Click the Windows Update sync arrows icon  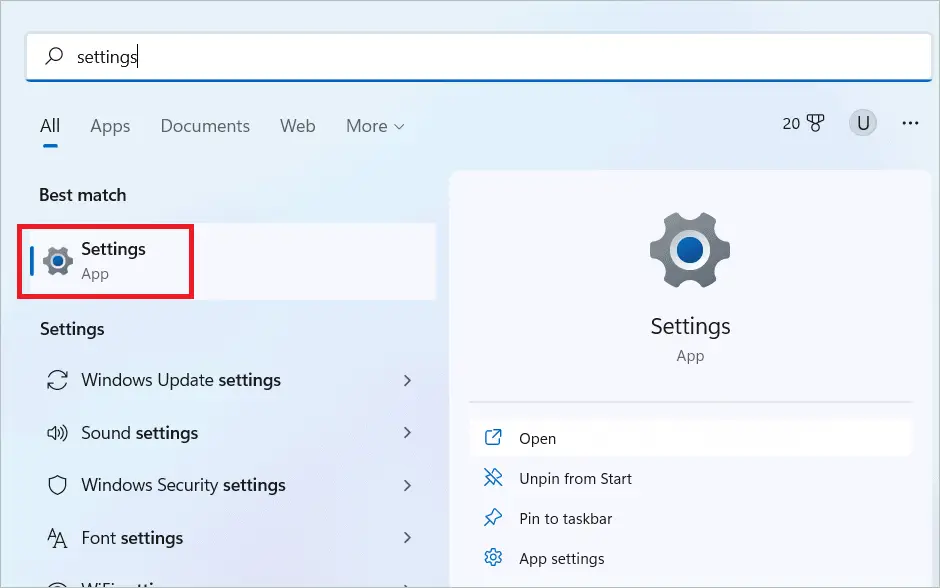57,380
